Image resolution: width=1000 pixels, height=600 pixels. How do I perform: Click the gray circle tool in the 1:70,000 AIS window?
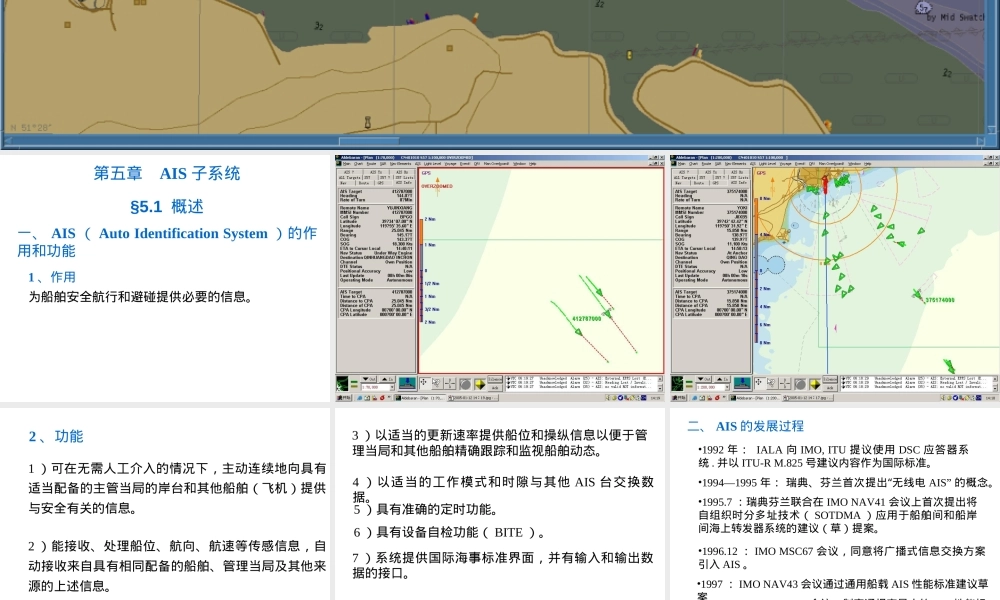(x=465, y=384)
